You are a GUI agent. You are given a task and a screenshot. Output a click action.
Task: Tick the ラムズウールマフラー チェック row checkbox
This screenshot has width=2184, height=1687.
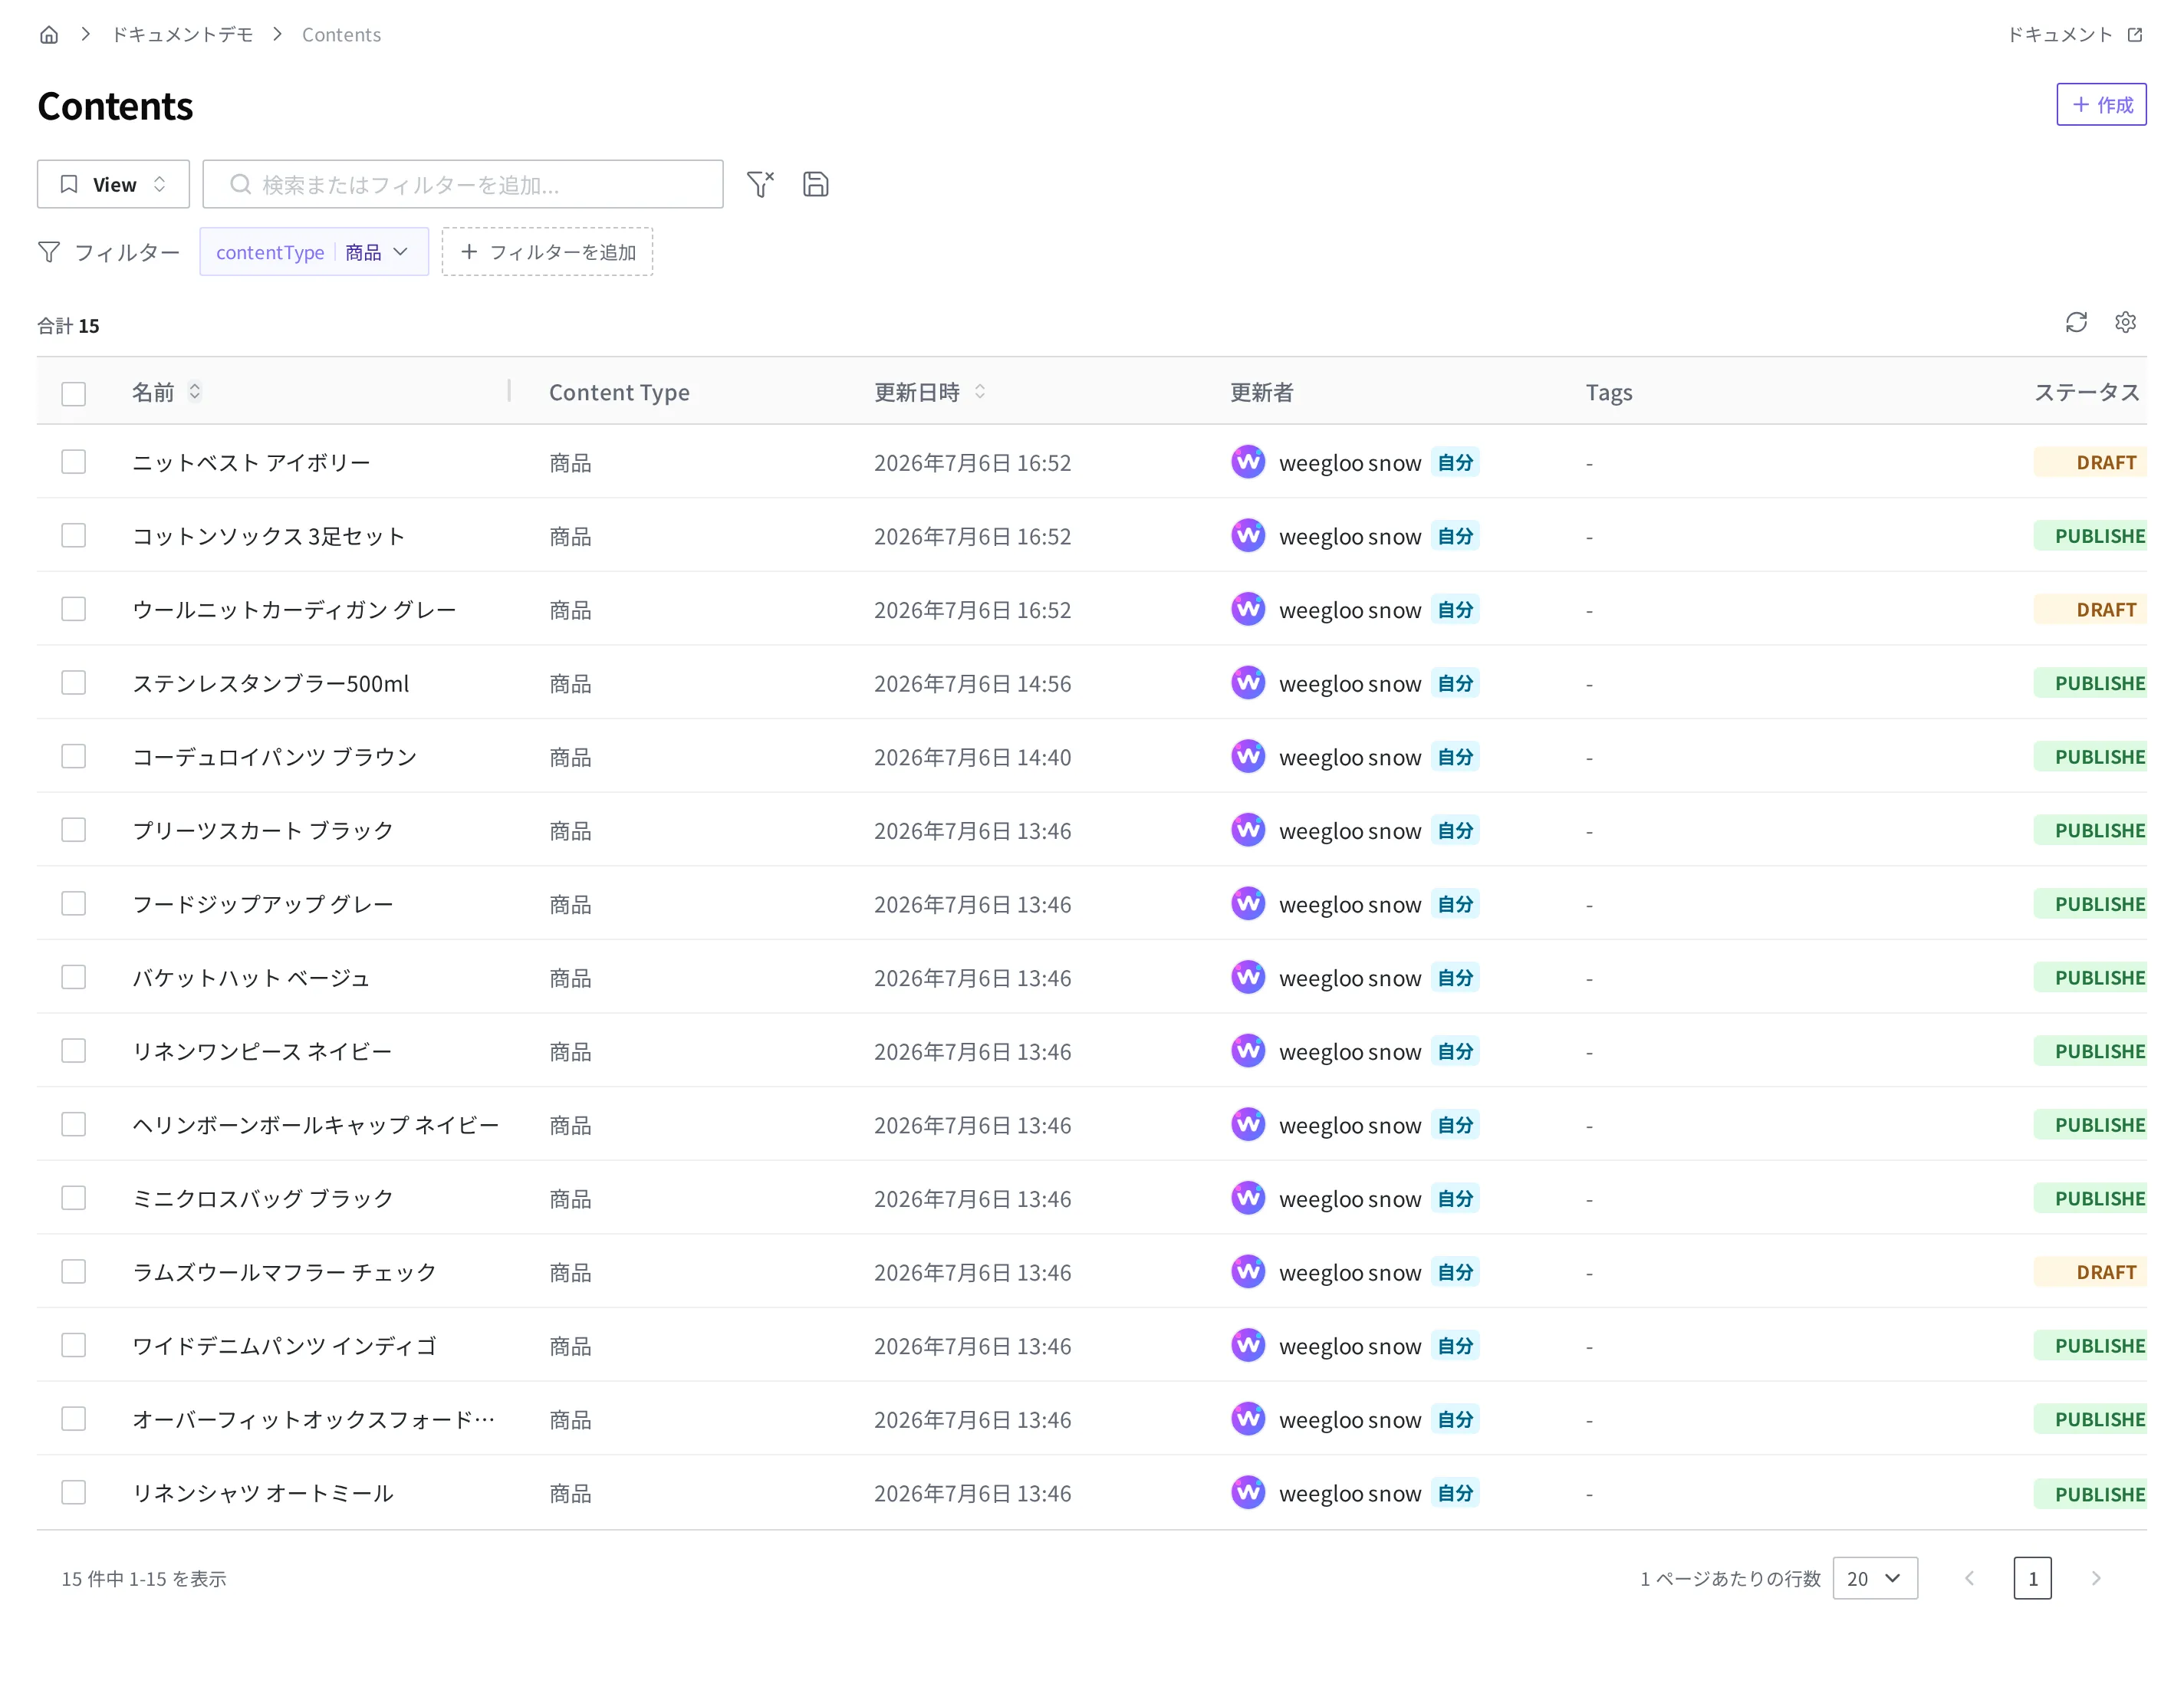[73, 1272]
